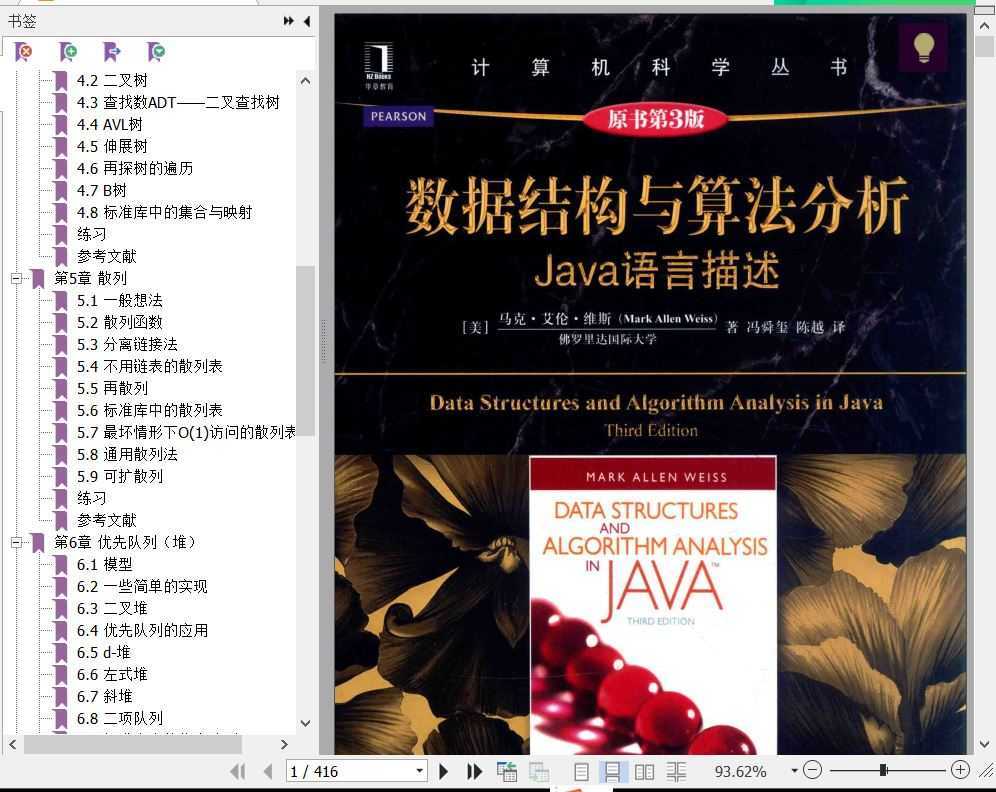Image resolution: width=996 pixels, height=792 pixels.
Task: Open bookmark 5.5 再散列
Action: [112, 388]
